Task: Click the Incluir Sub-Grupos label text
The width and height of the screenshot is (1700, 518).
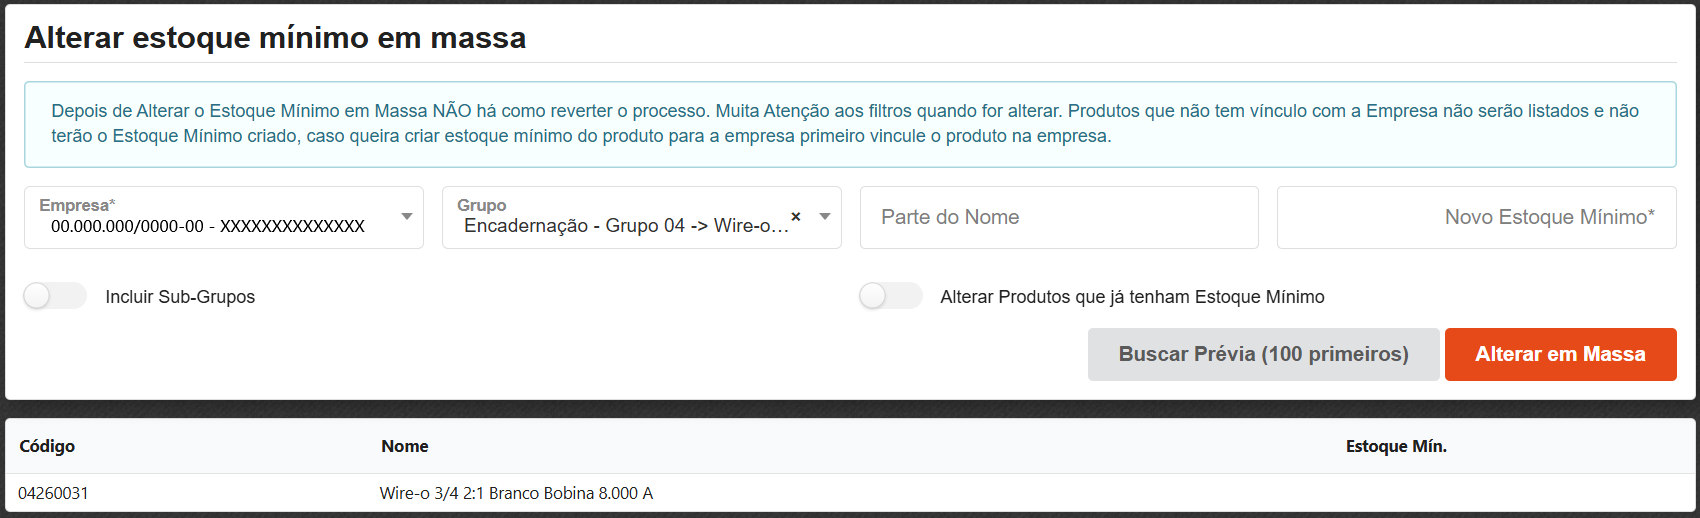Action: 180,297
